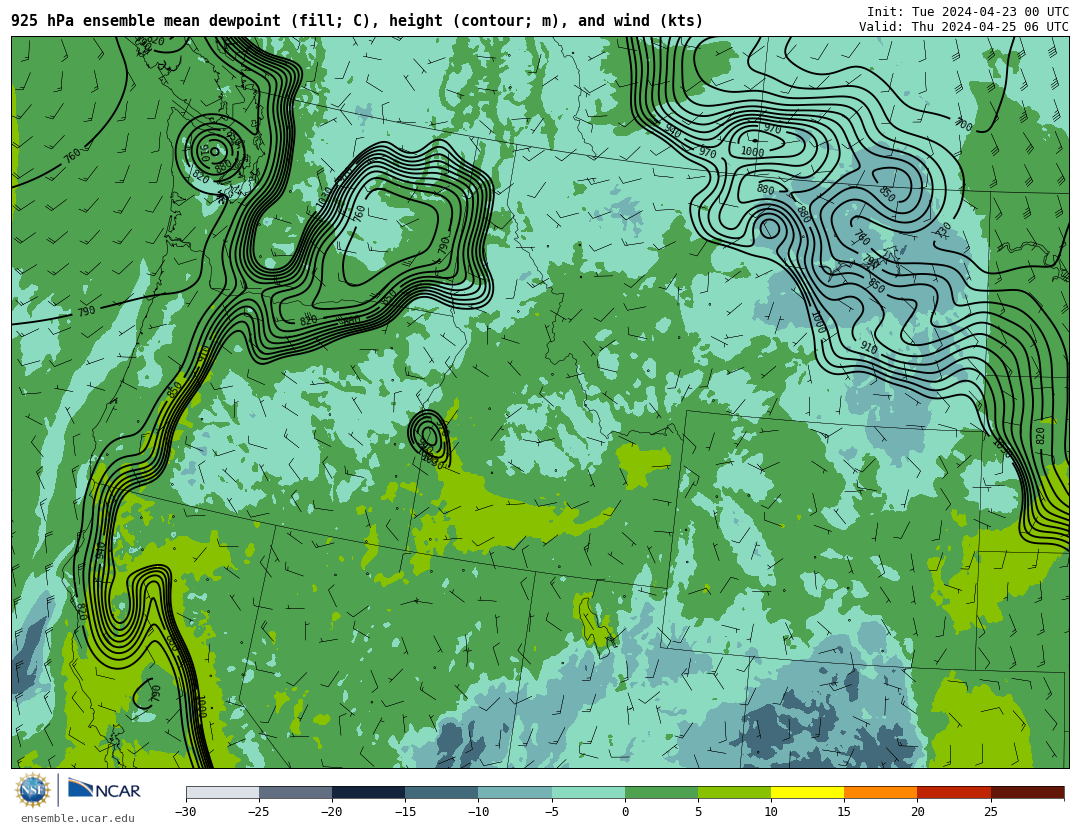This screenshot has width=1080, height=831.
Task: Click the NSF logo
Action: [33, 790]
